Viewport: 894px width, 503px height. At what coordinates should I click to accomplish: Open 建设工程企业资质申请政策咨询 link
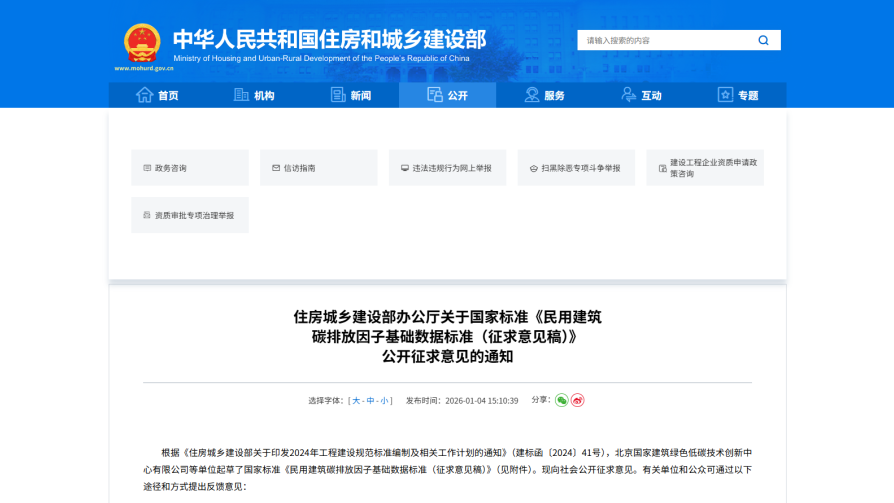705,168
